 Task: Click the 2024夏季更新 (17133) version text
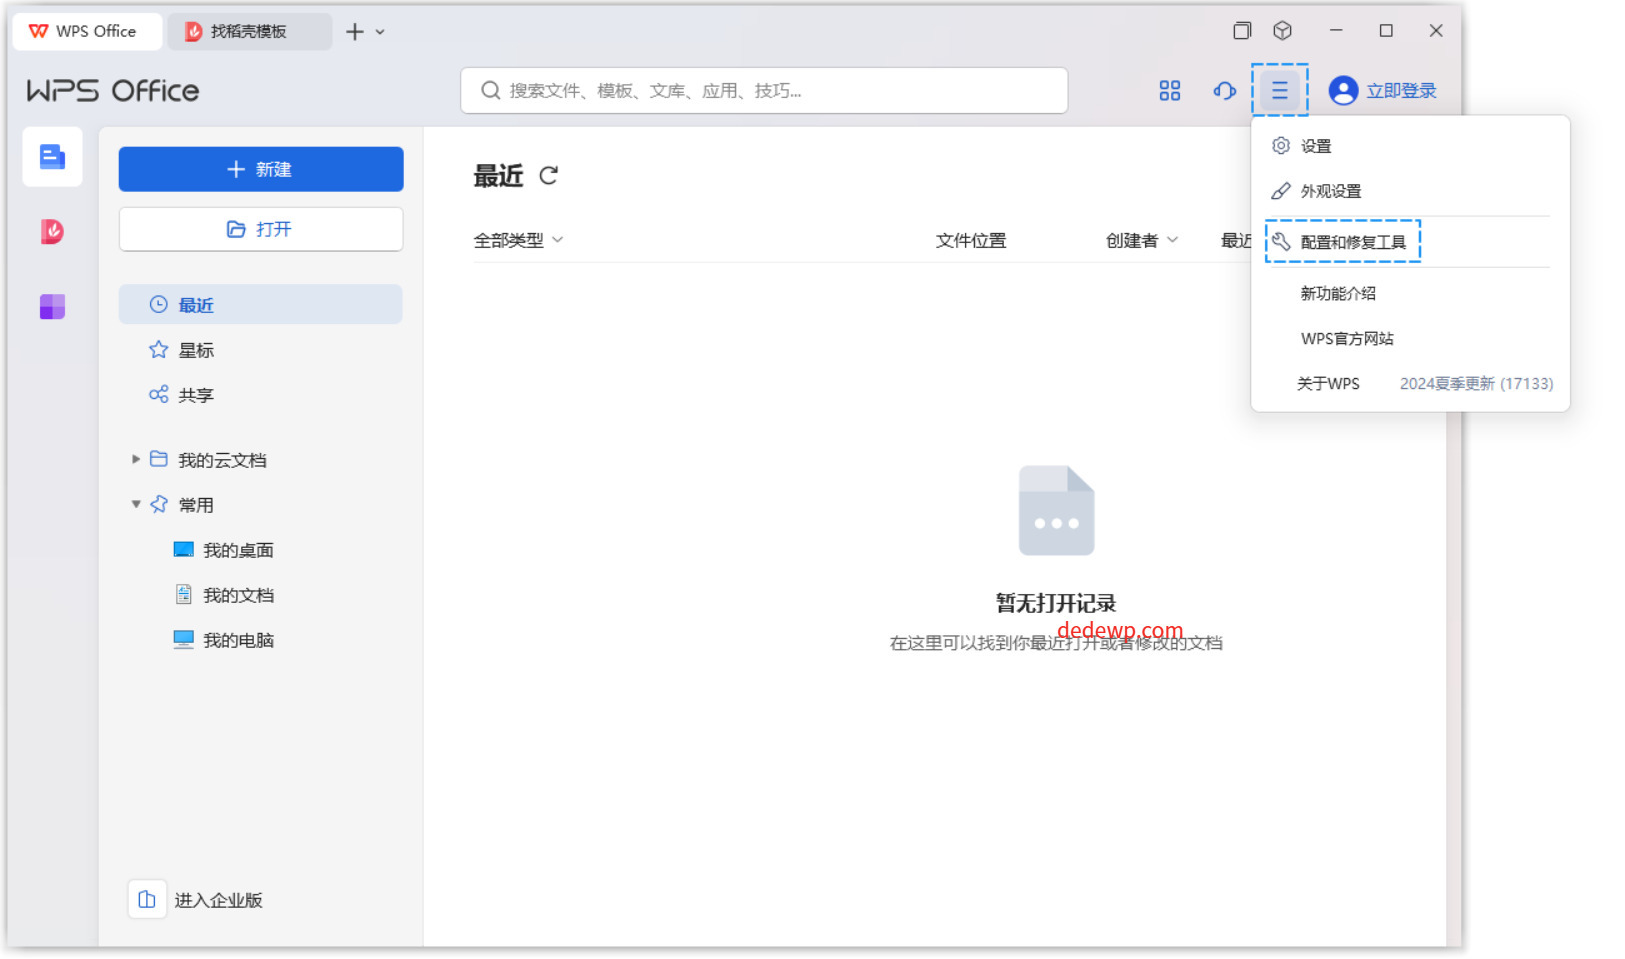click(1476, 384)
